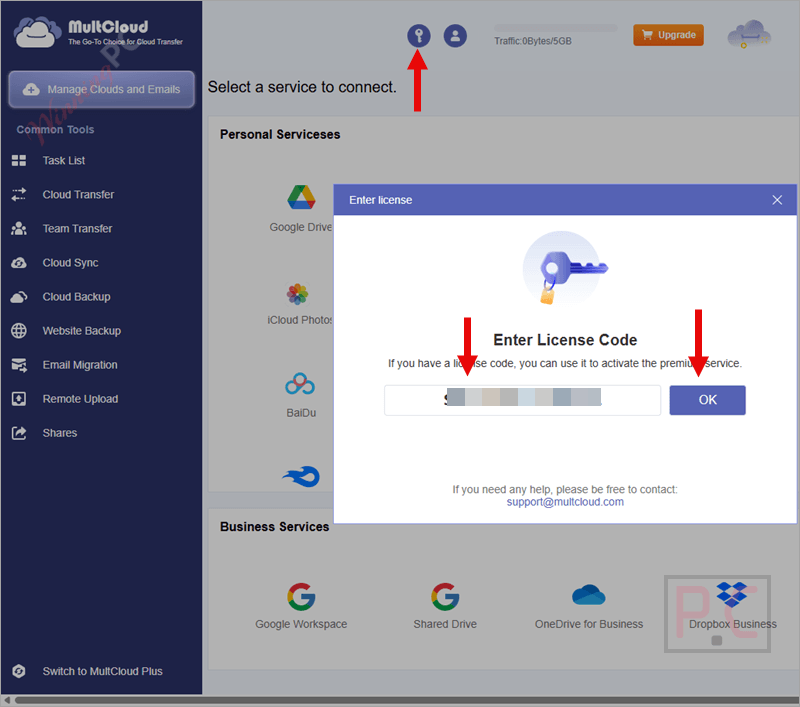Open Cloud Sync from sidebar

(x=70, y=263)
